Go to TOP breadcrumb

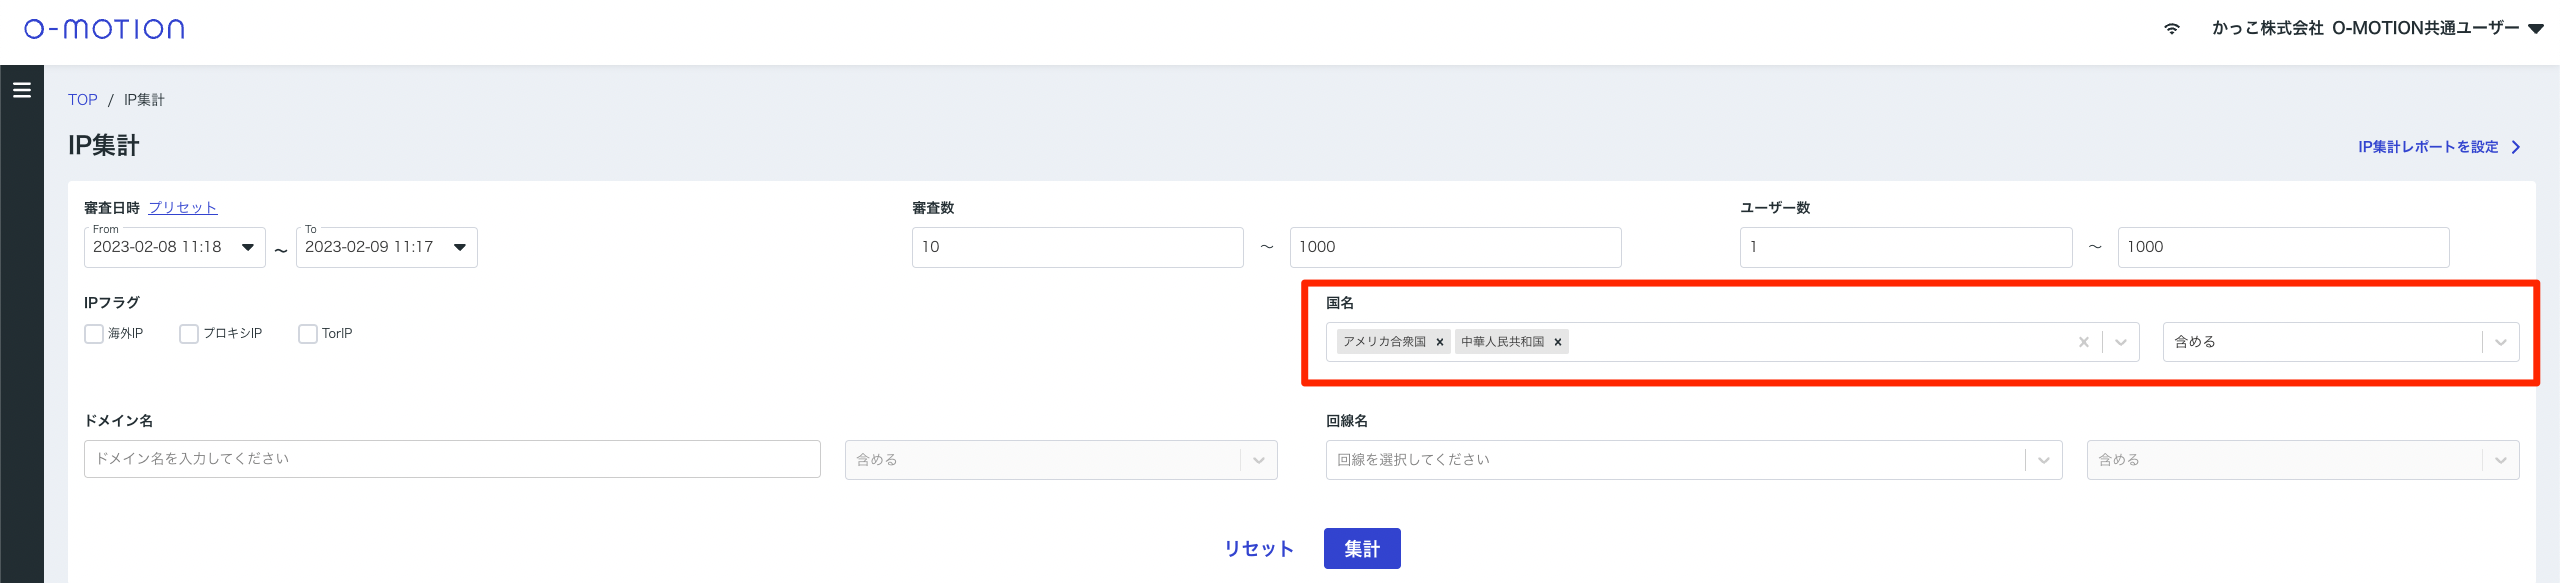(82, 100)
